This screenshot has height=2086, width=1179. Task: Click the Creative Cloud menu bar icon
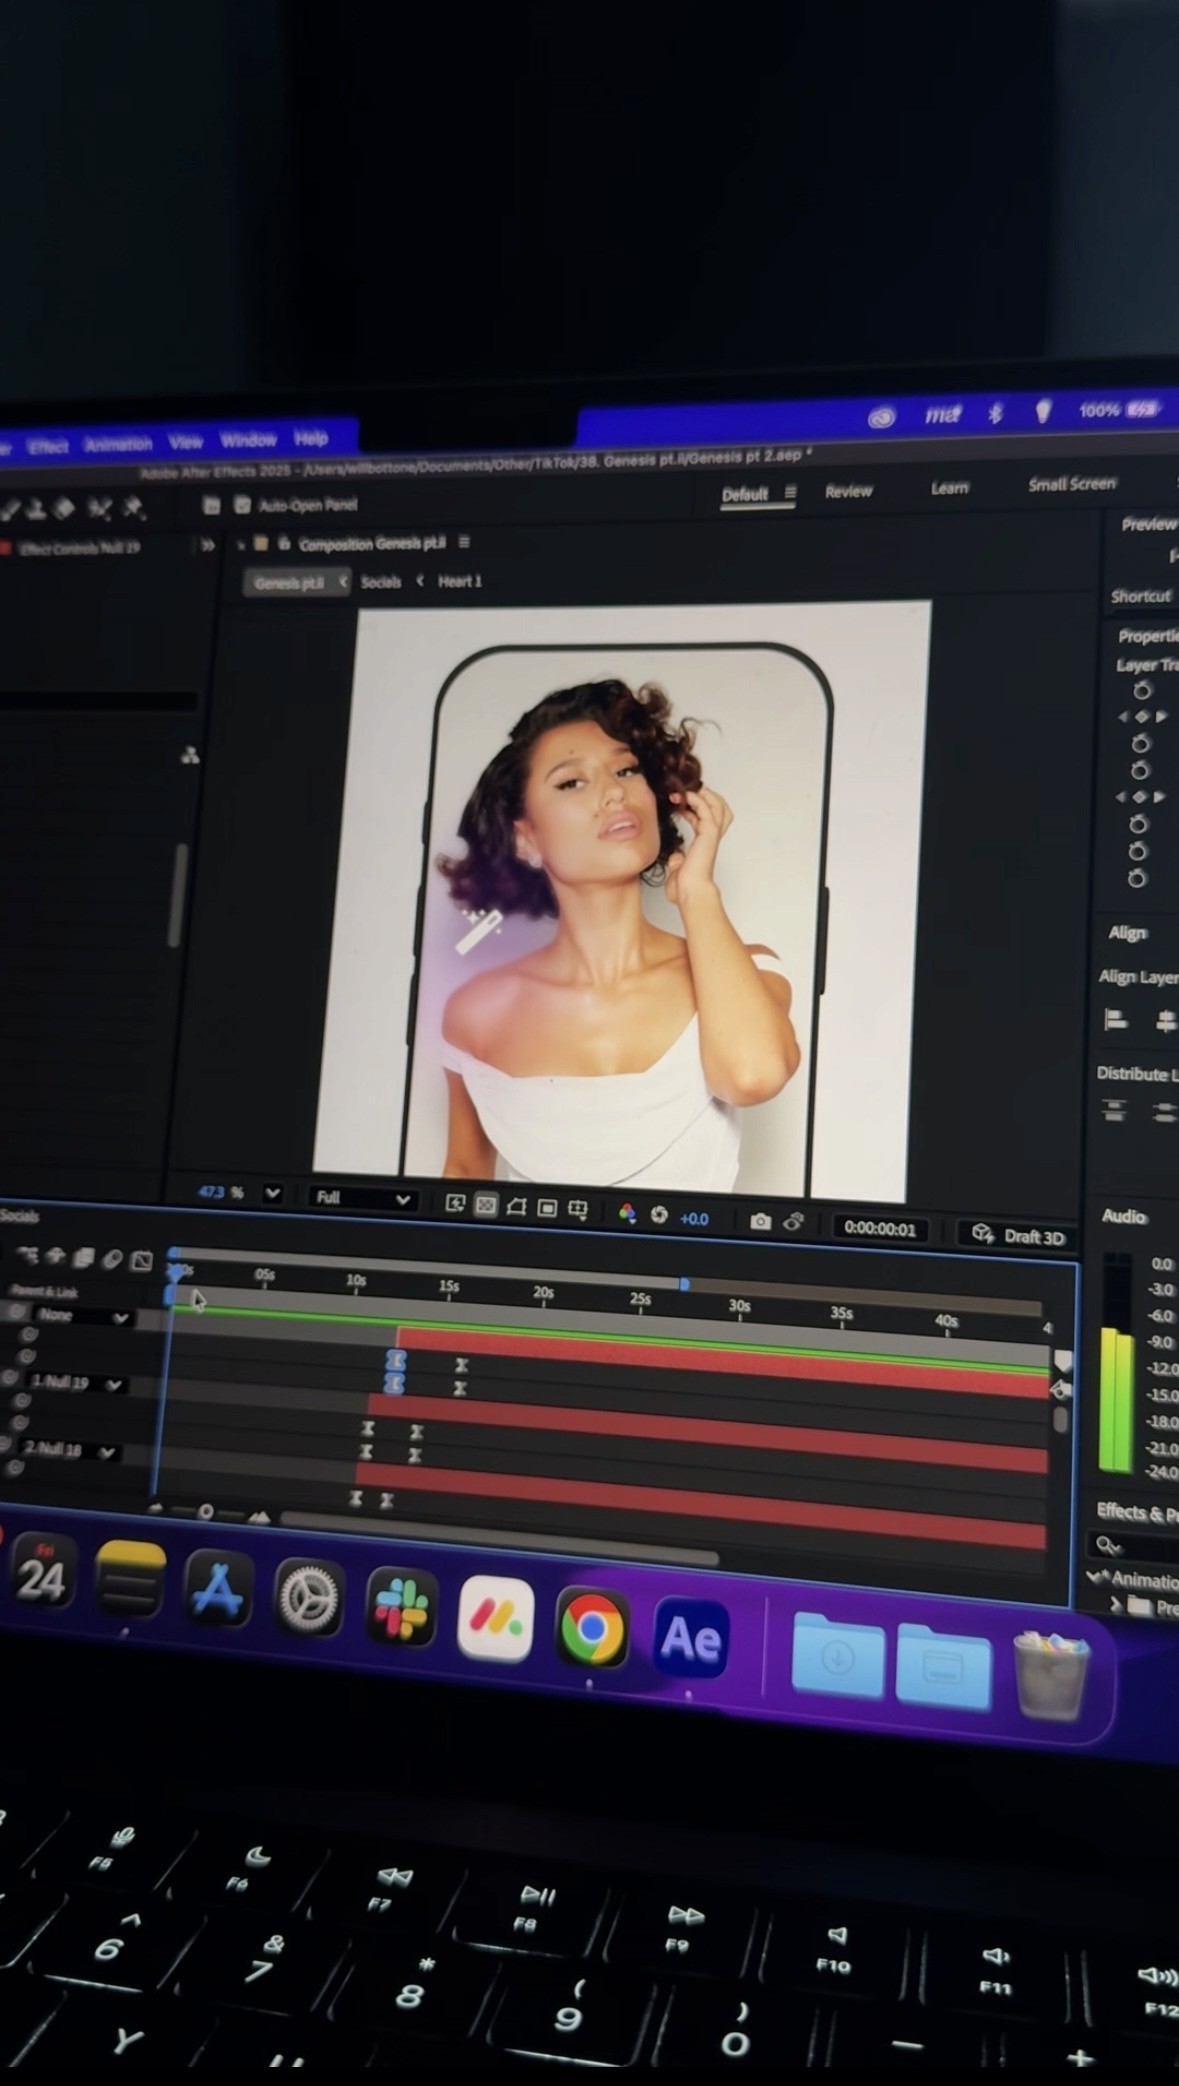[881, 417]
